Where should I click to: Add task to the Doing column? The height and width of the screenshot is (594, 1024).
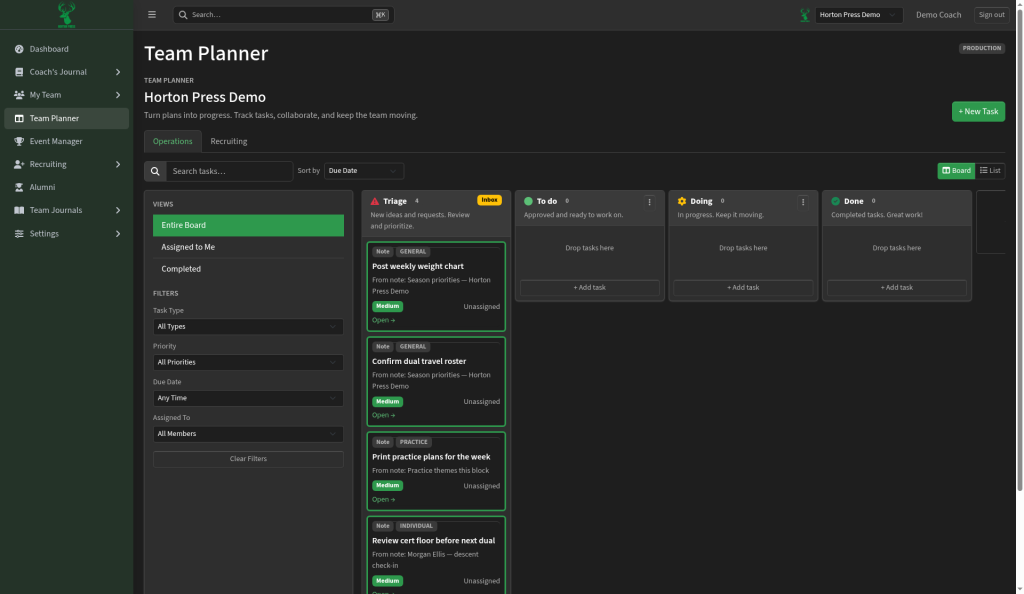pos(743,287)
